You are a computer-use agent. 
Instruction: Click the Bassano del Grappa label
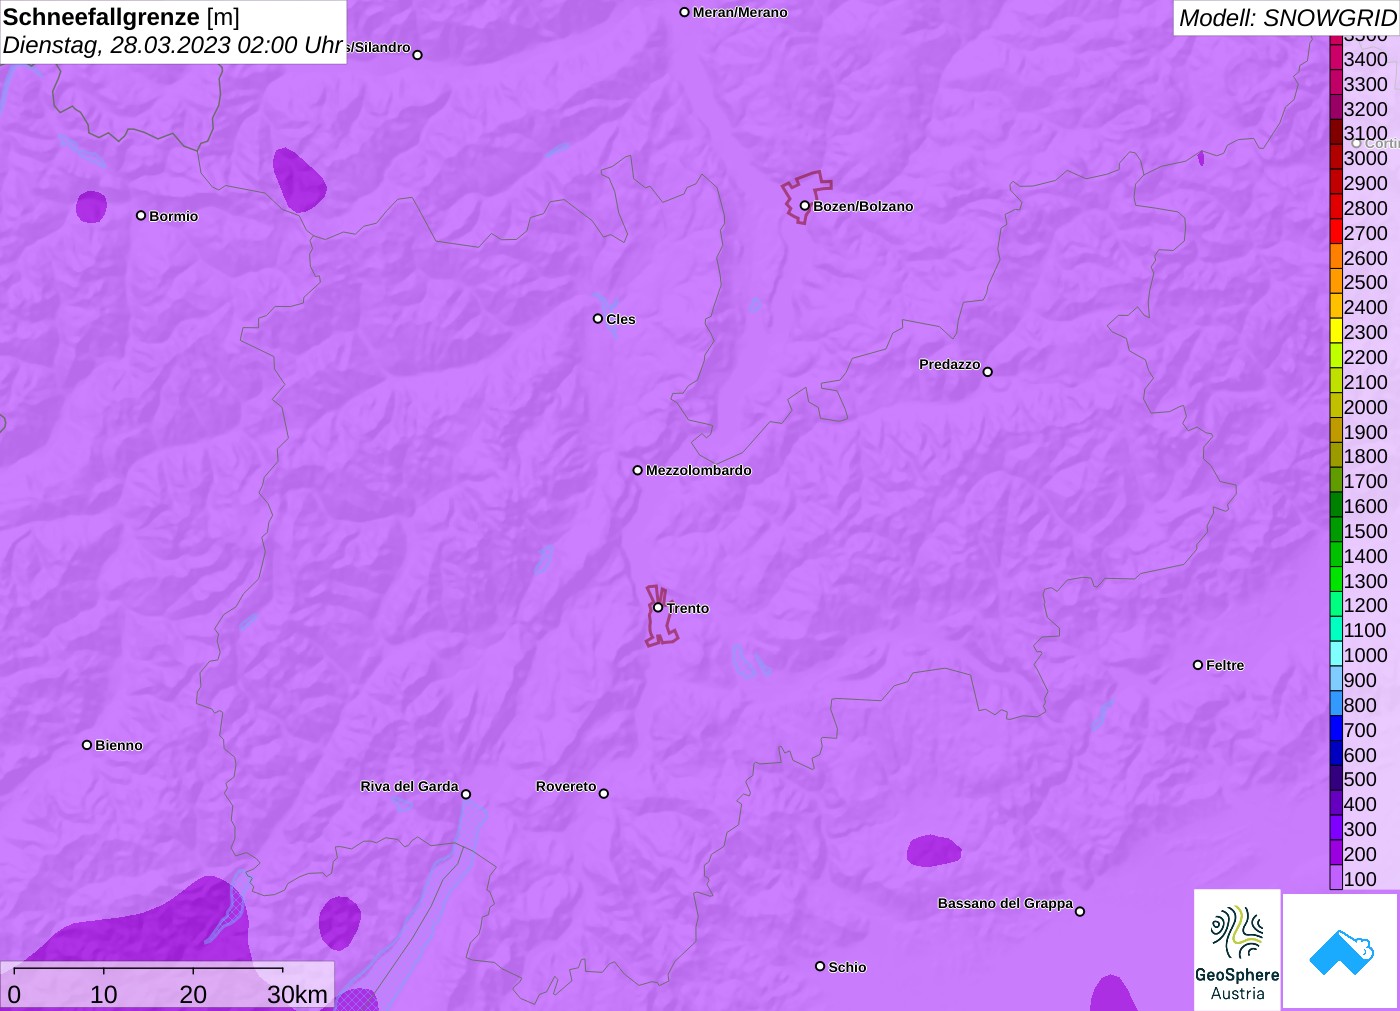click(x=1005, y=903)
